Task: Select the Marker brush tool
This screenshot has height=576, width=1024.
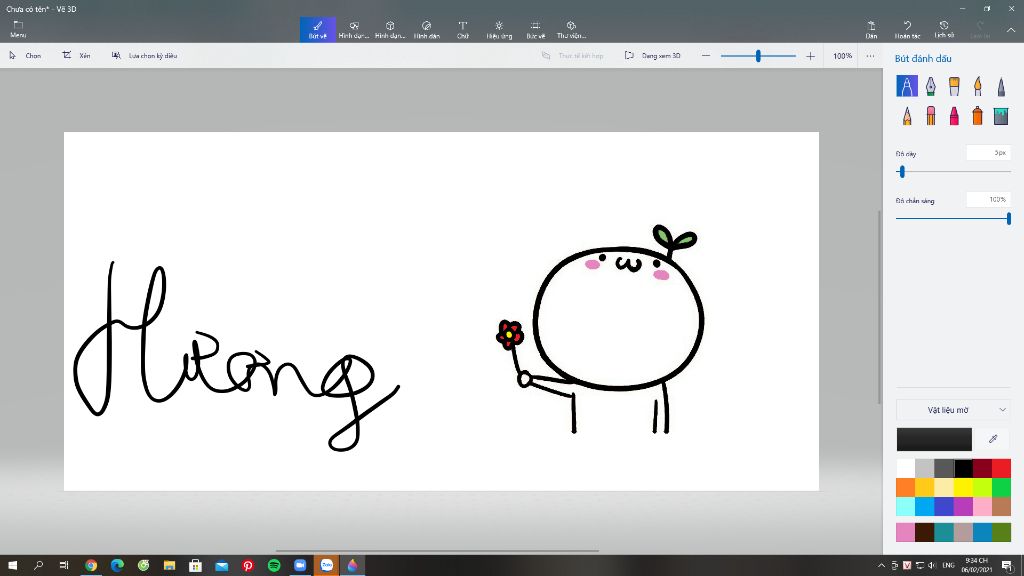Action: point(906,86)
